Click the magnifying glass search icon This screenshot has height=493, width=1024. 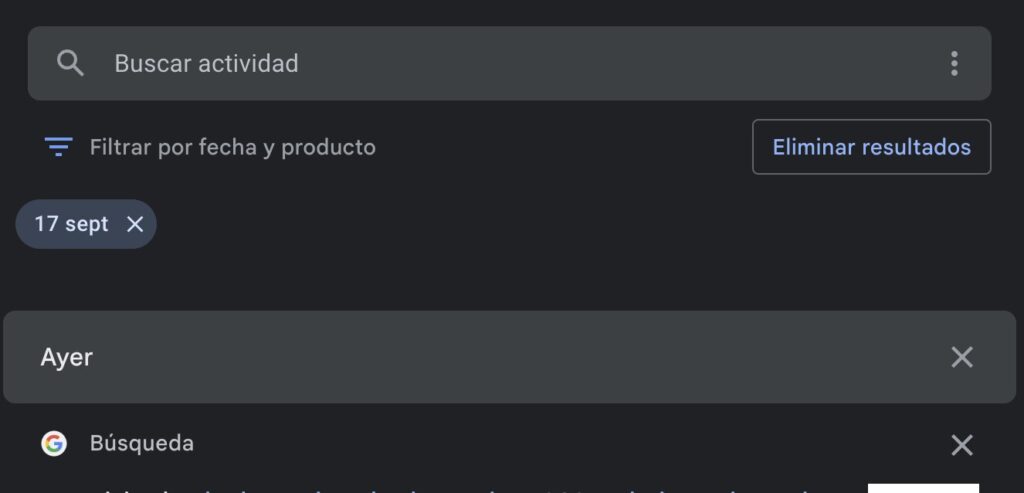click(x=70, y=63)
